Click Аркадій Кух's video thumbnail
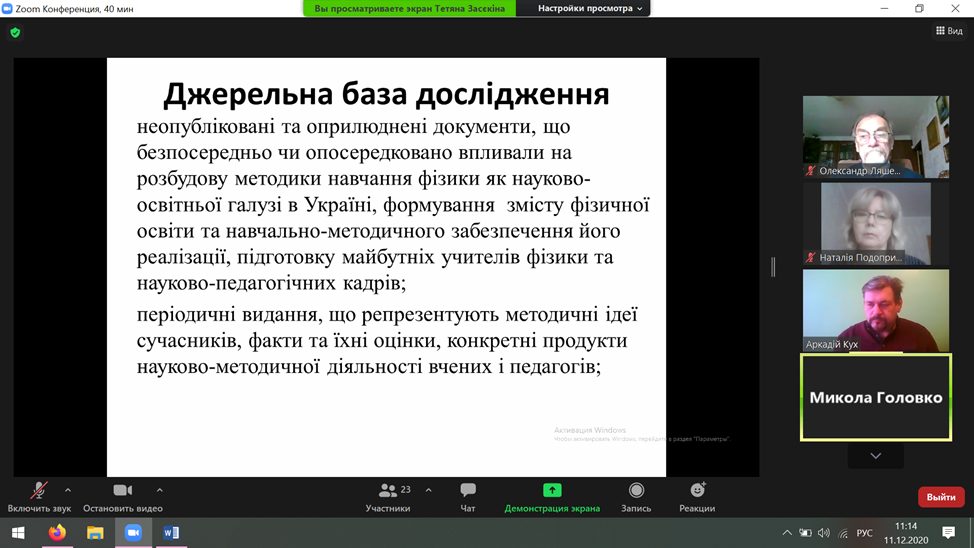The height and width of the screenshot is (548, 974). pyautogui.click(x=876, y=309)
